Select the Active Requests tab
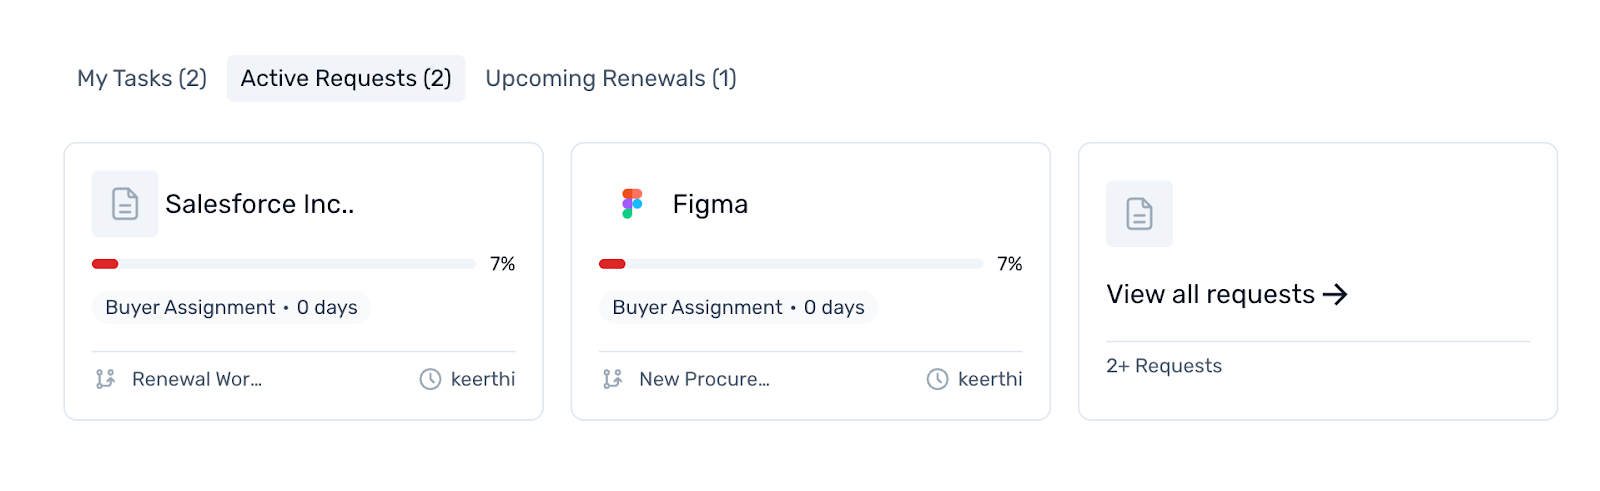 [346, 78]
